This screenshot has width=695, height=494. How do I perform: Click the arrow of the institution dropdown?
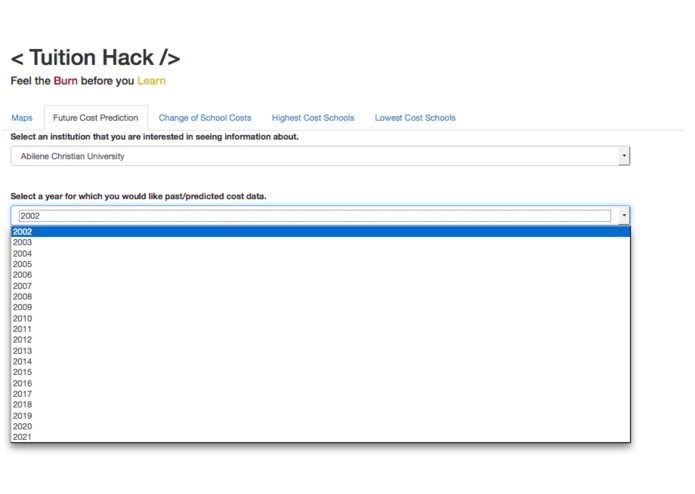pyautogui.click(x=624, y=156)
